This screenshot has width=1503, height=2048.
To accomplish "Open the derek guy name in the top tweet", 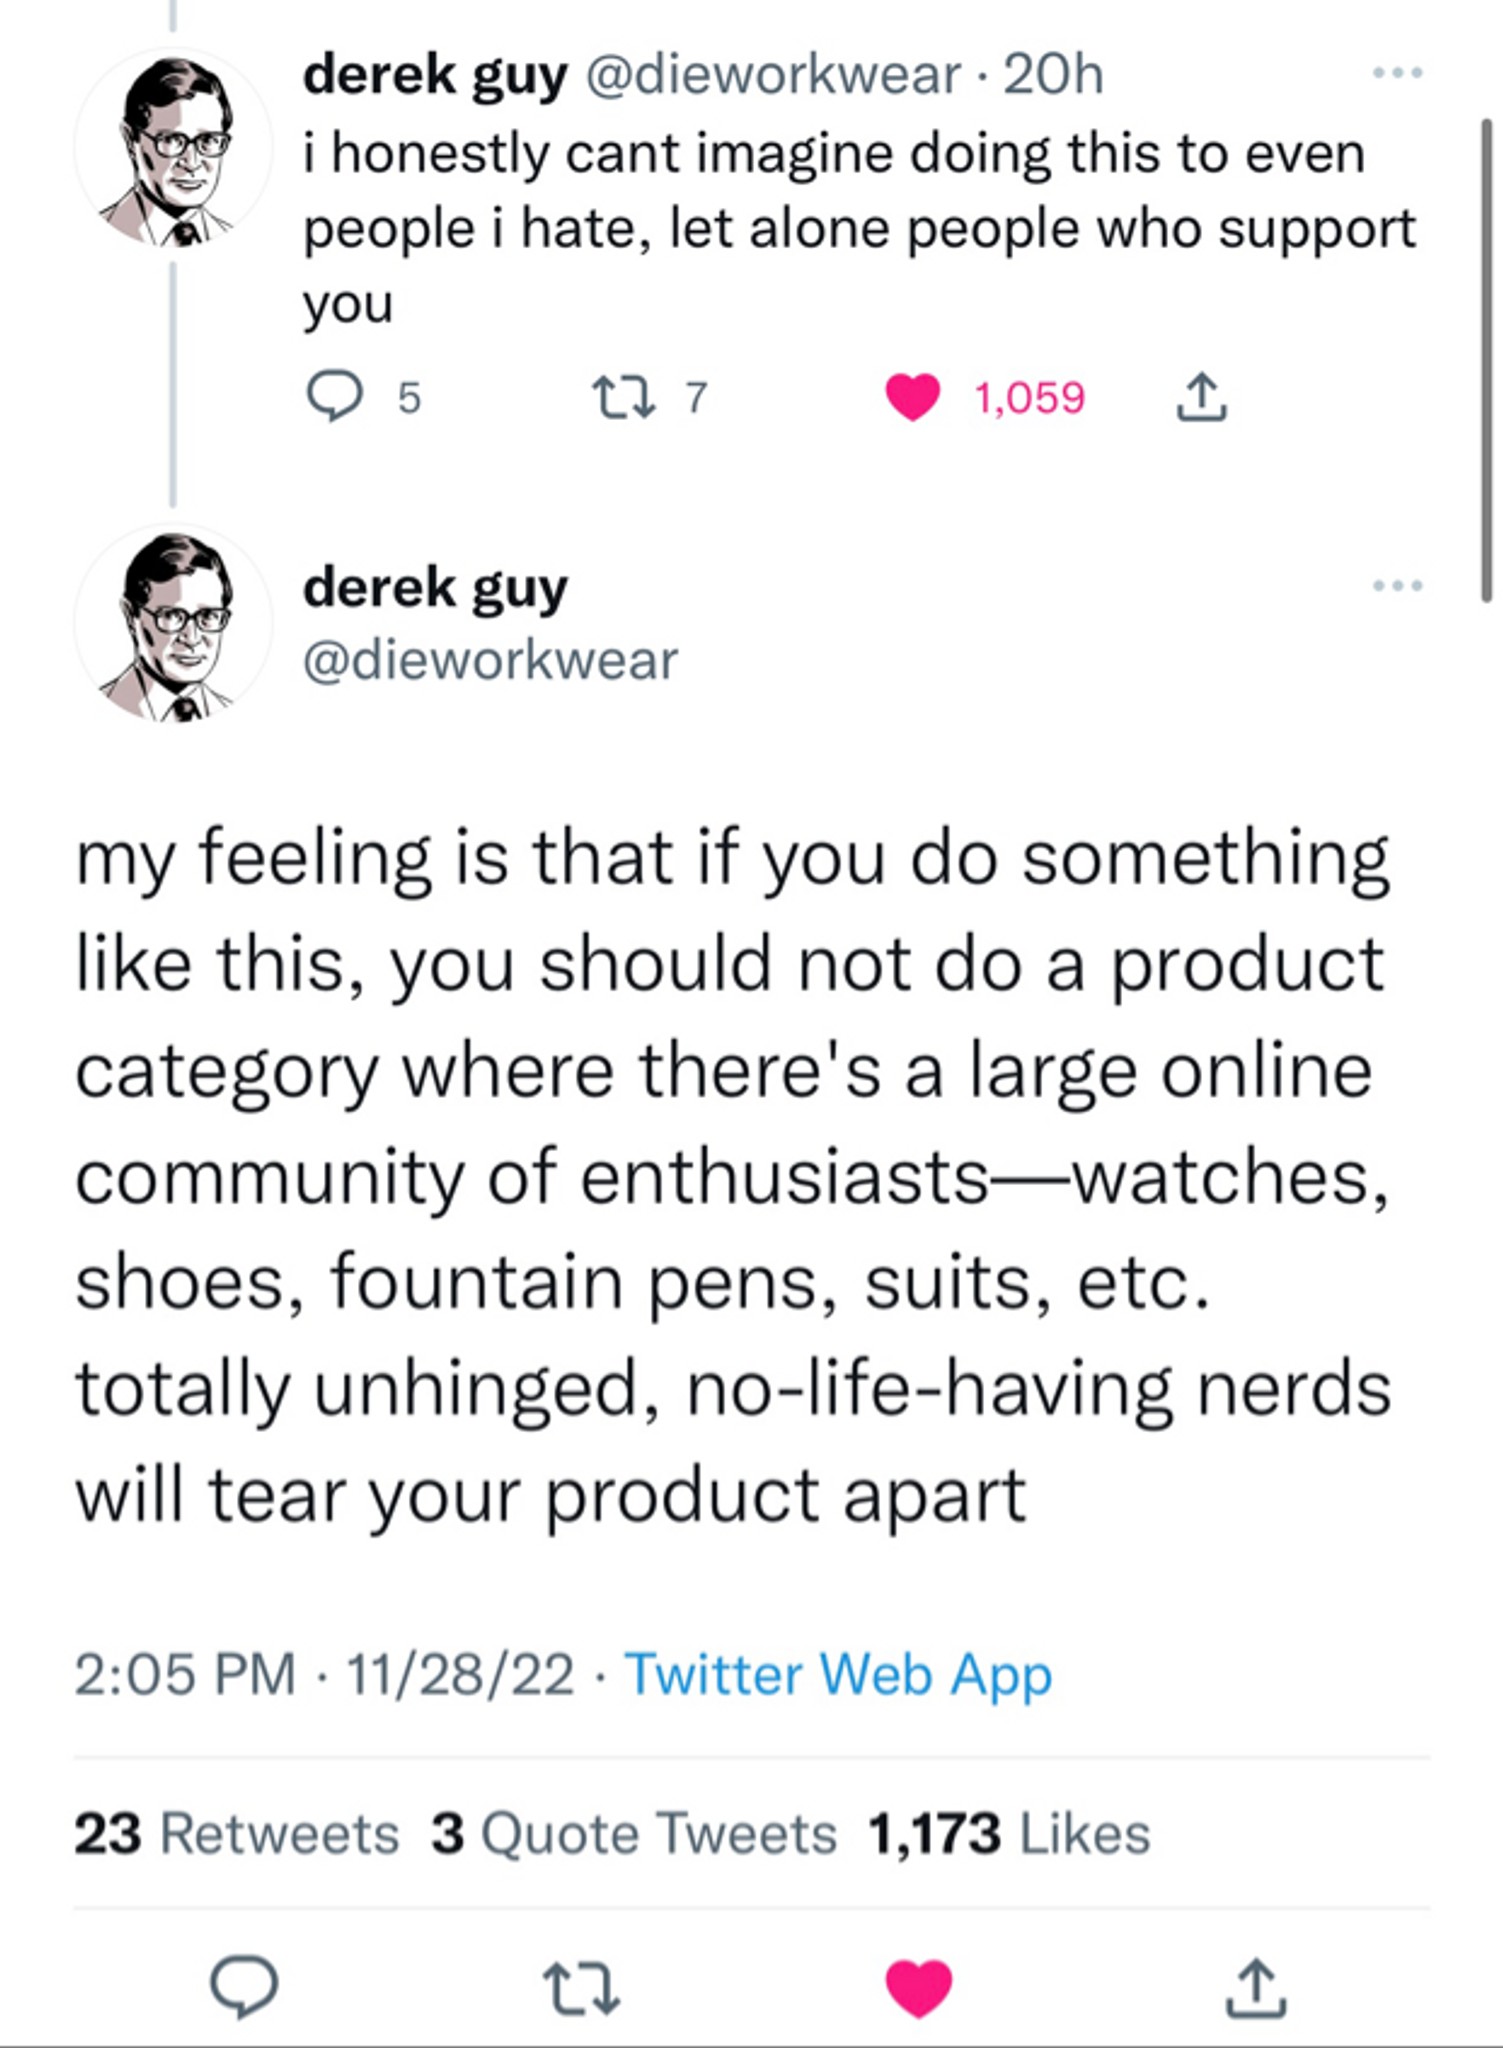I will tap(435, 75).
